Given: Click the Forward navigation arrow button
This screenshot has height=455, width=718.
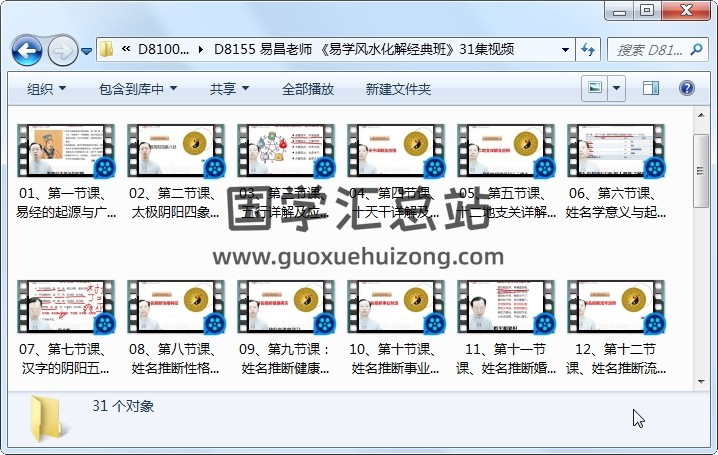Looking at the screenshot, I should tap(62, 49).
